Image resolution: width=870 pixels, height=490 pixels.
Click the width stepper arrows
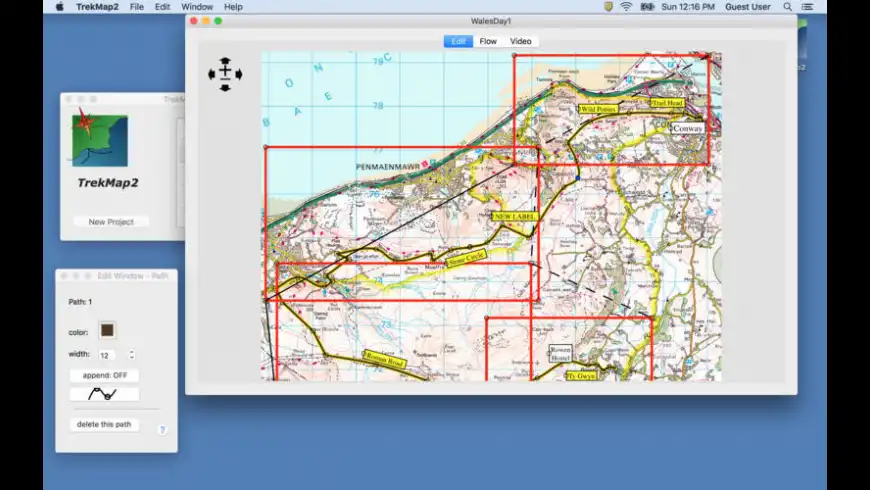tap(132, 354)
